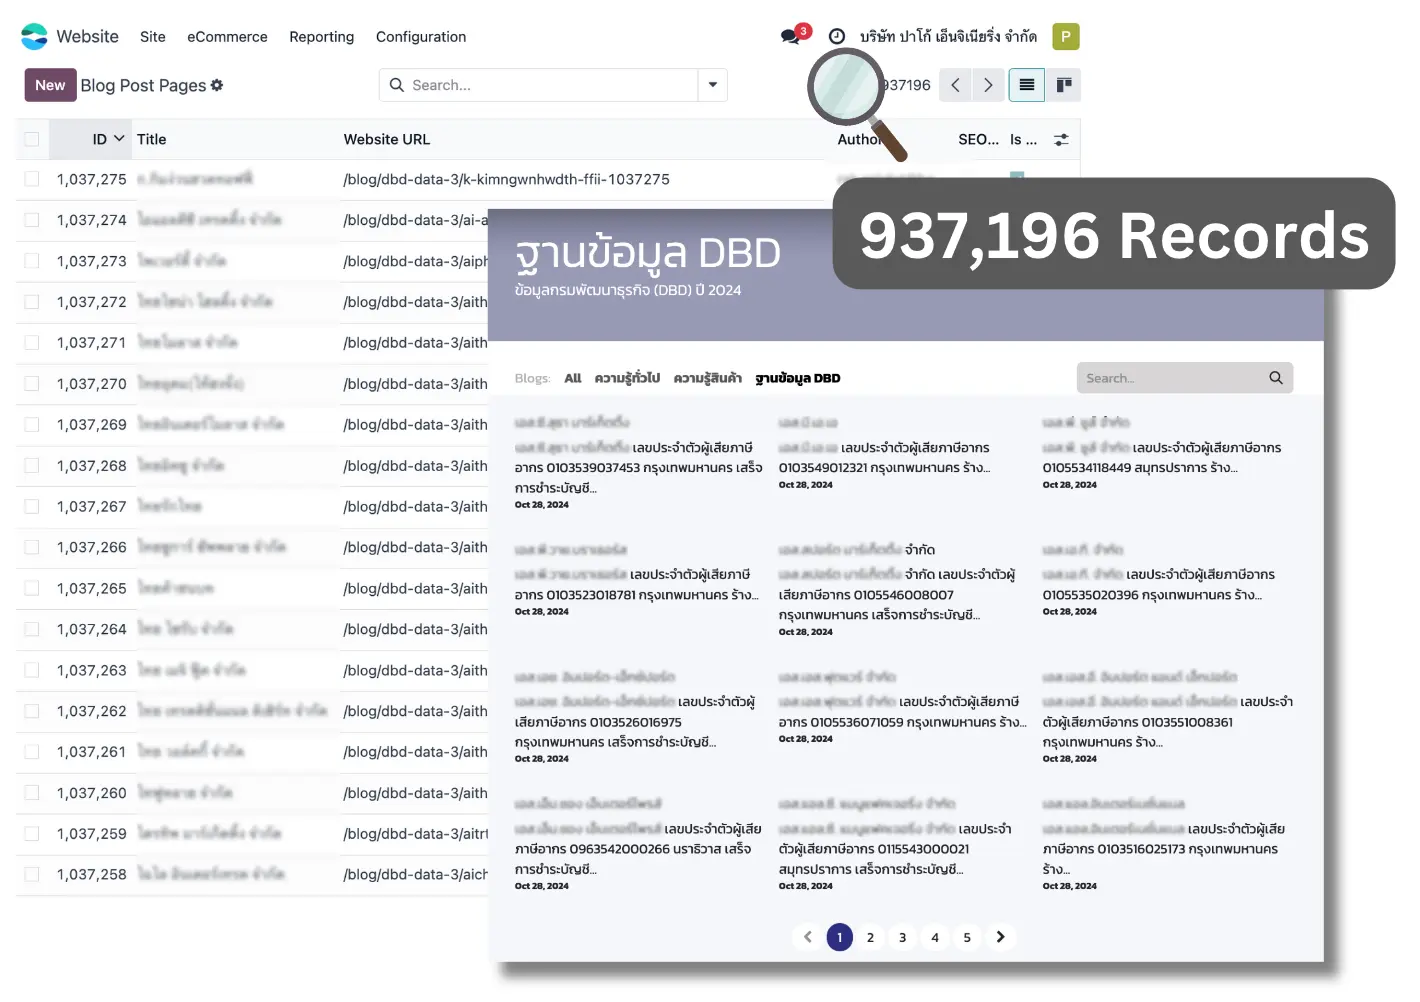Click the ID cell 1,037,264
This screenshot has width=1420, height=1002.
coord(91,629)
